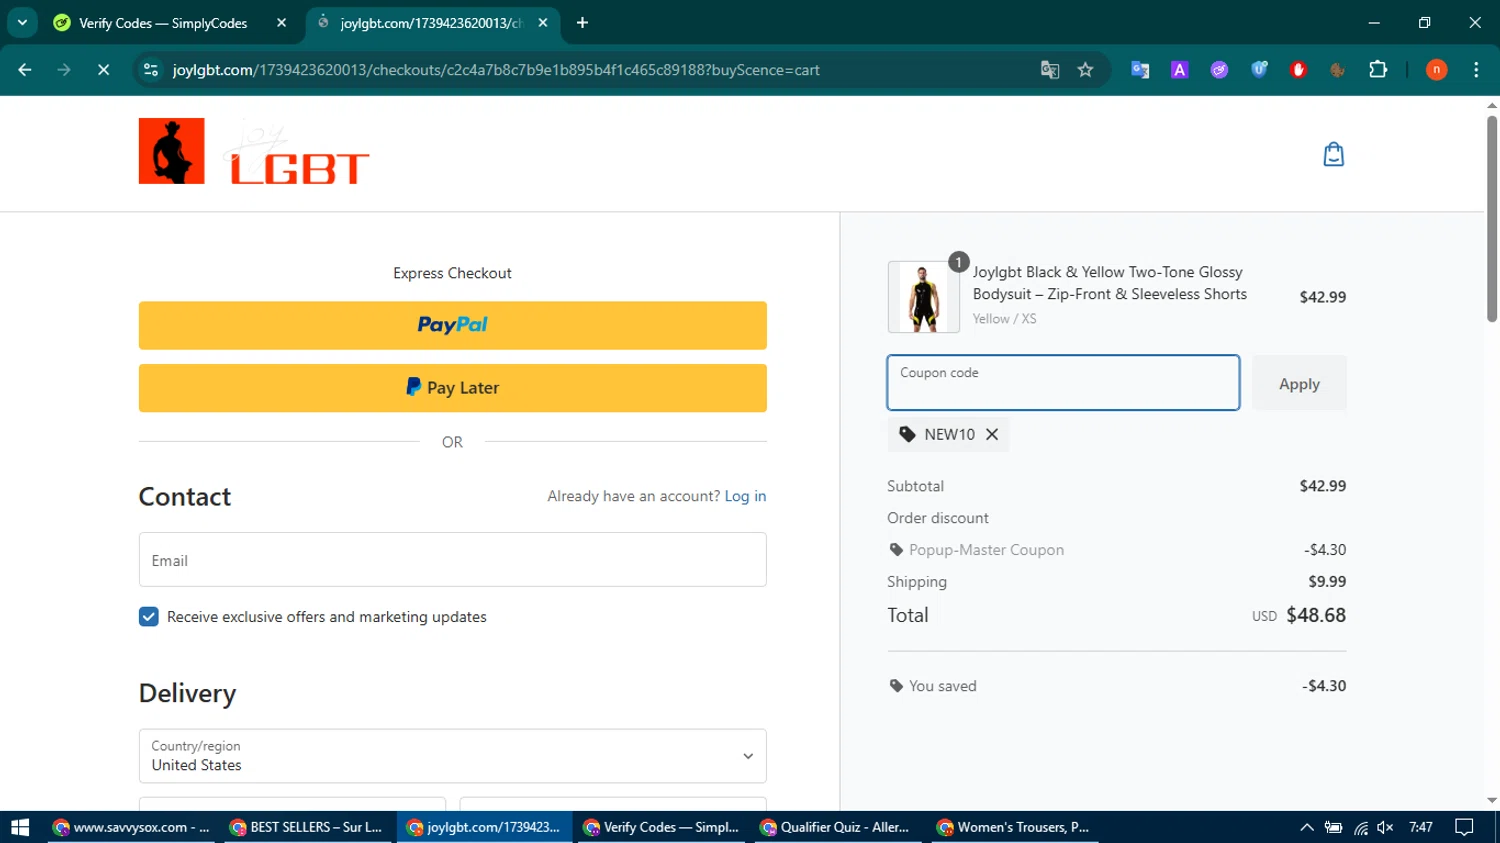1500x843 pixels.
Task: Open Chrome's three-dot menu
Action: coord(1476,70)
